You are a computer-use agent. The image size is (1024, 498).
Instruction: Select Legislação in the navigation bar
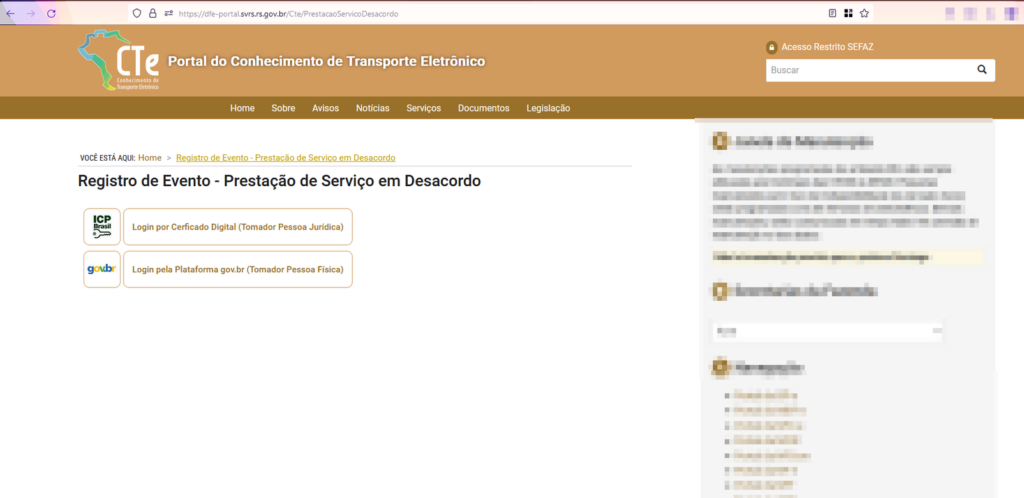(548, 108)
